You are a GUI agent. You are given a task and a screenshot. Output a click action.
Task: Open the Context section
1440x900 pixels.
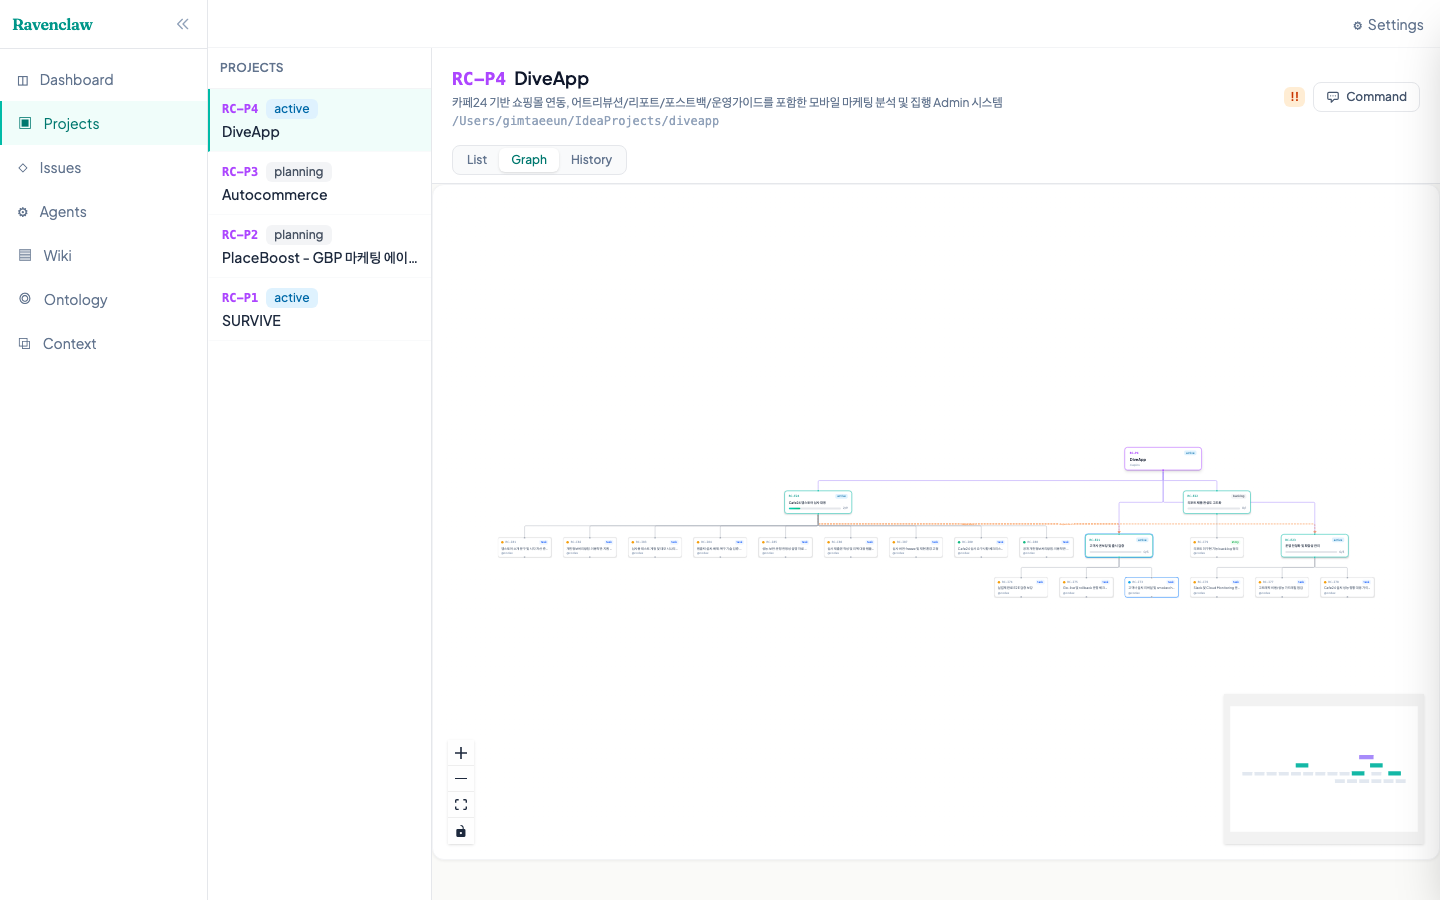[x=69, y=343]
